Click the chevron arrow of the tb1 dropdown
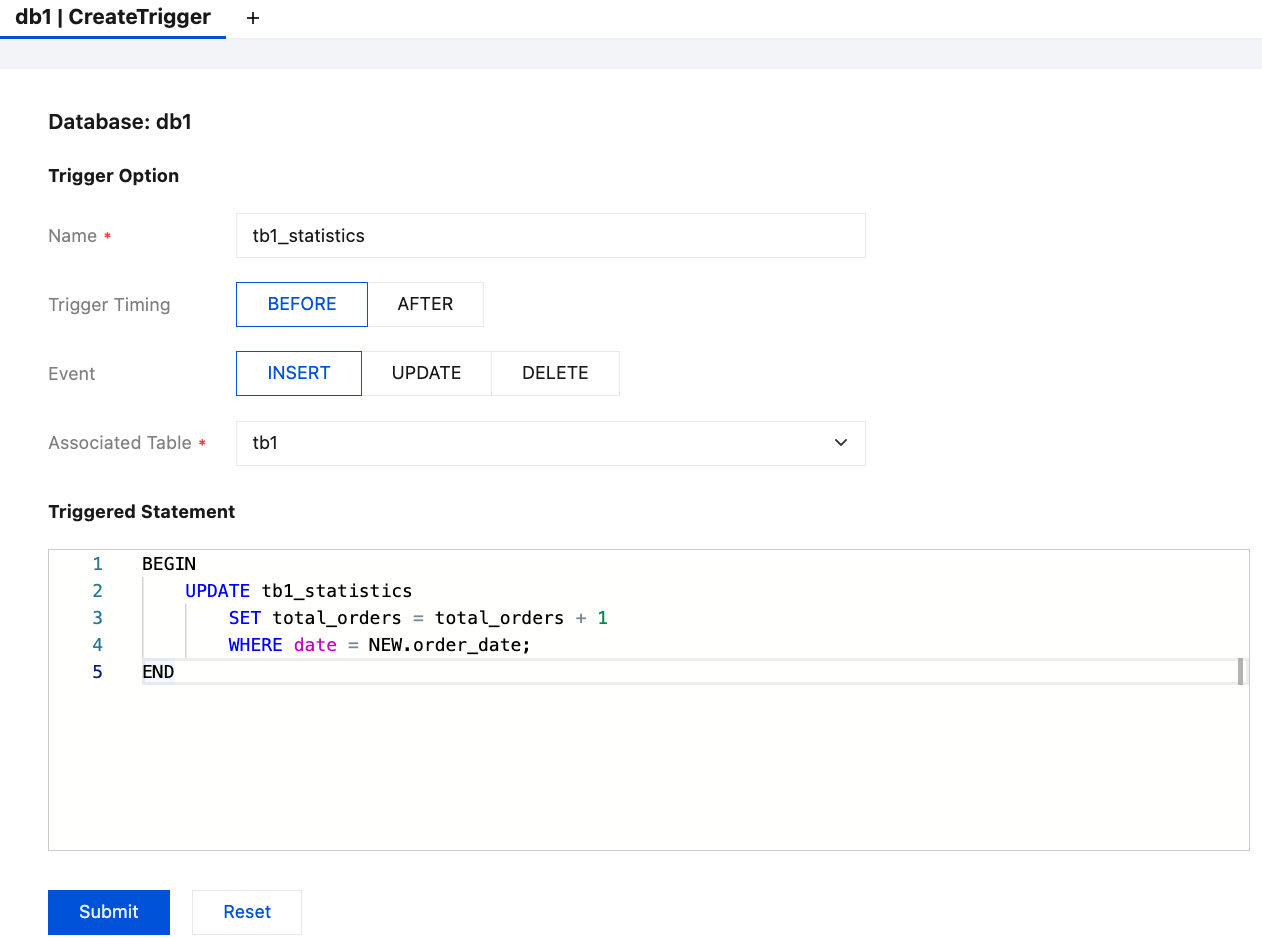Screen dimensions: 1262x938 (841, 443)
